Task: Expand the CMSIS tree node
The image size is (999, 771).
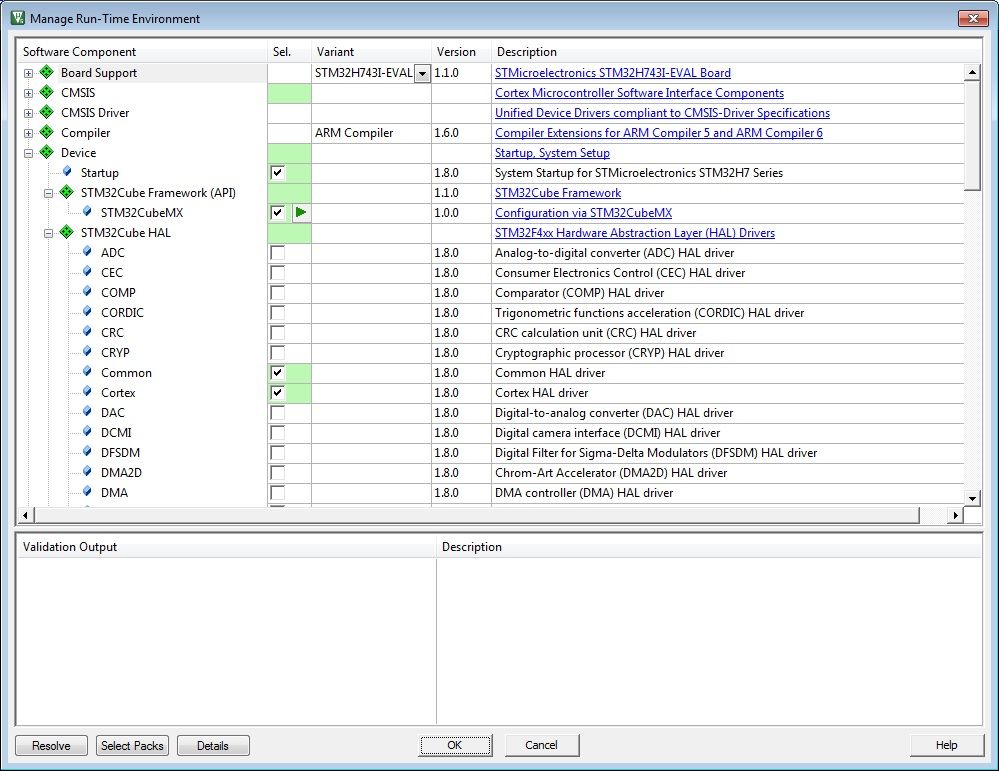Action: pyautogui.click(x=28, y=93)
